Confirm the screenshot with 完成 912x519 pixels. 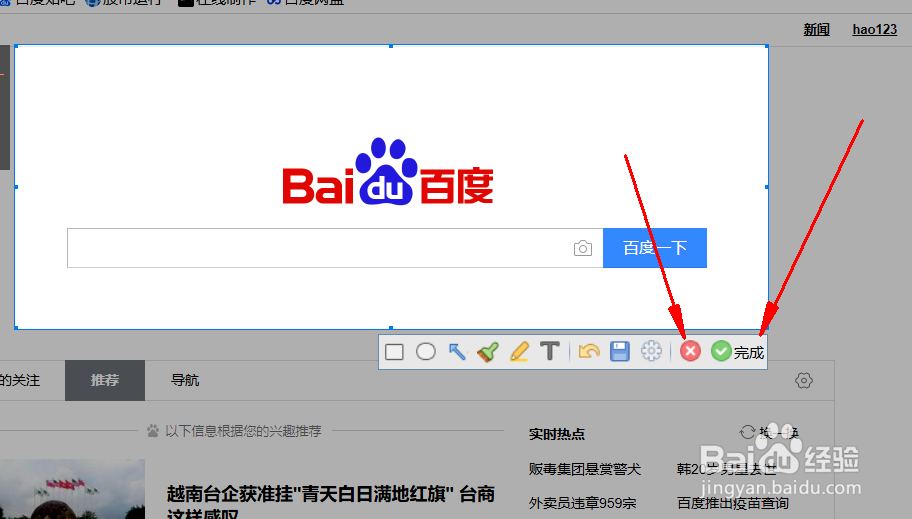[738, 351]
